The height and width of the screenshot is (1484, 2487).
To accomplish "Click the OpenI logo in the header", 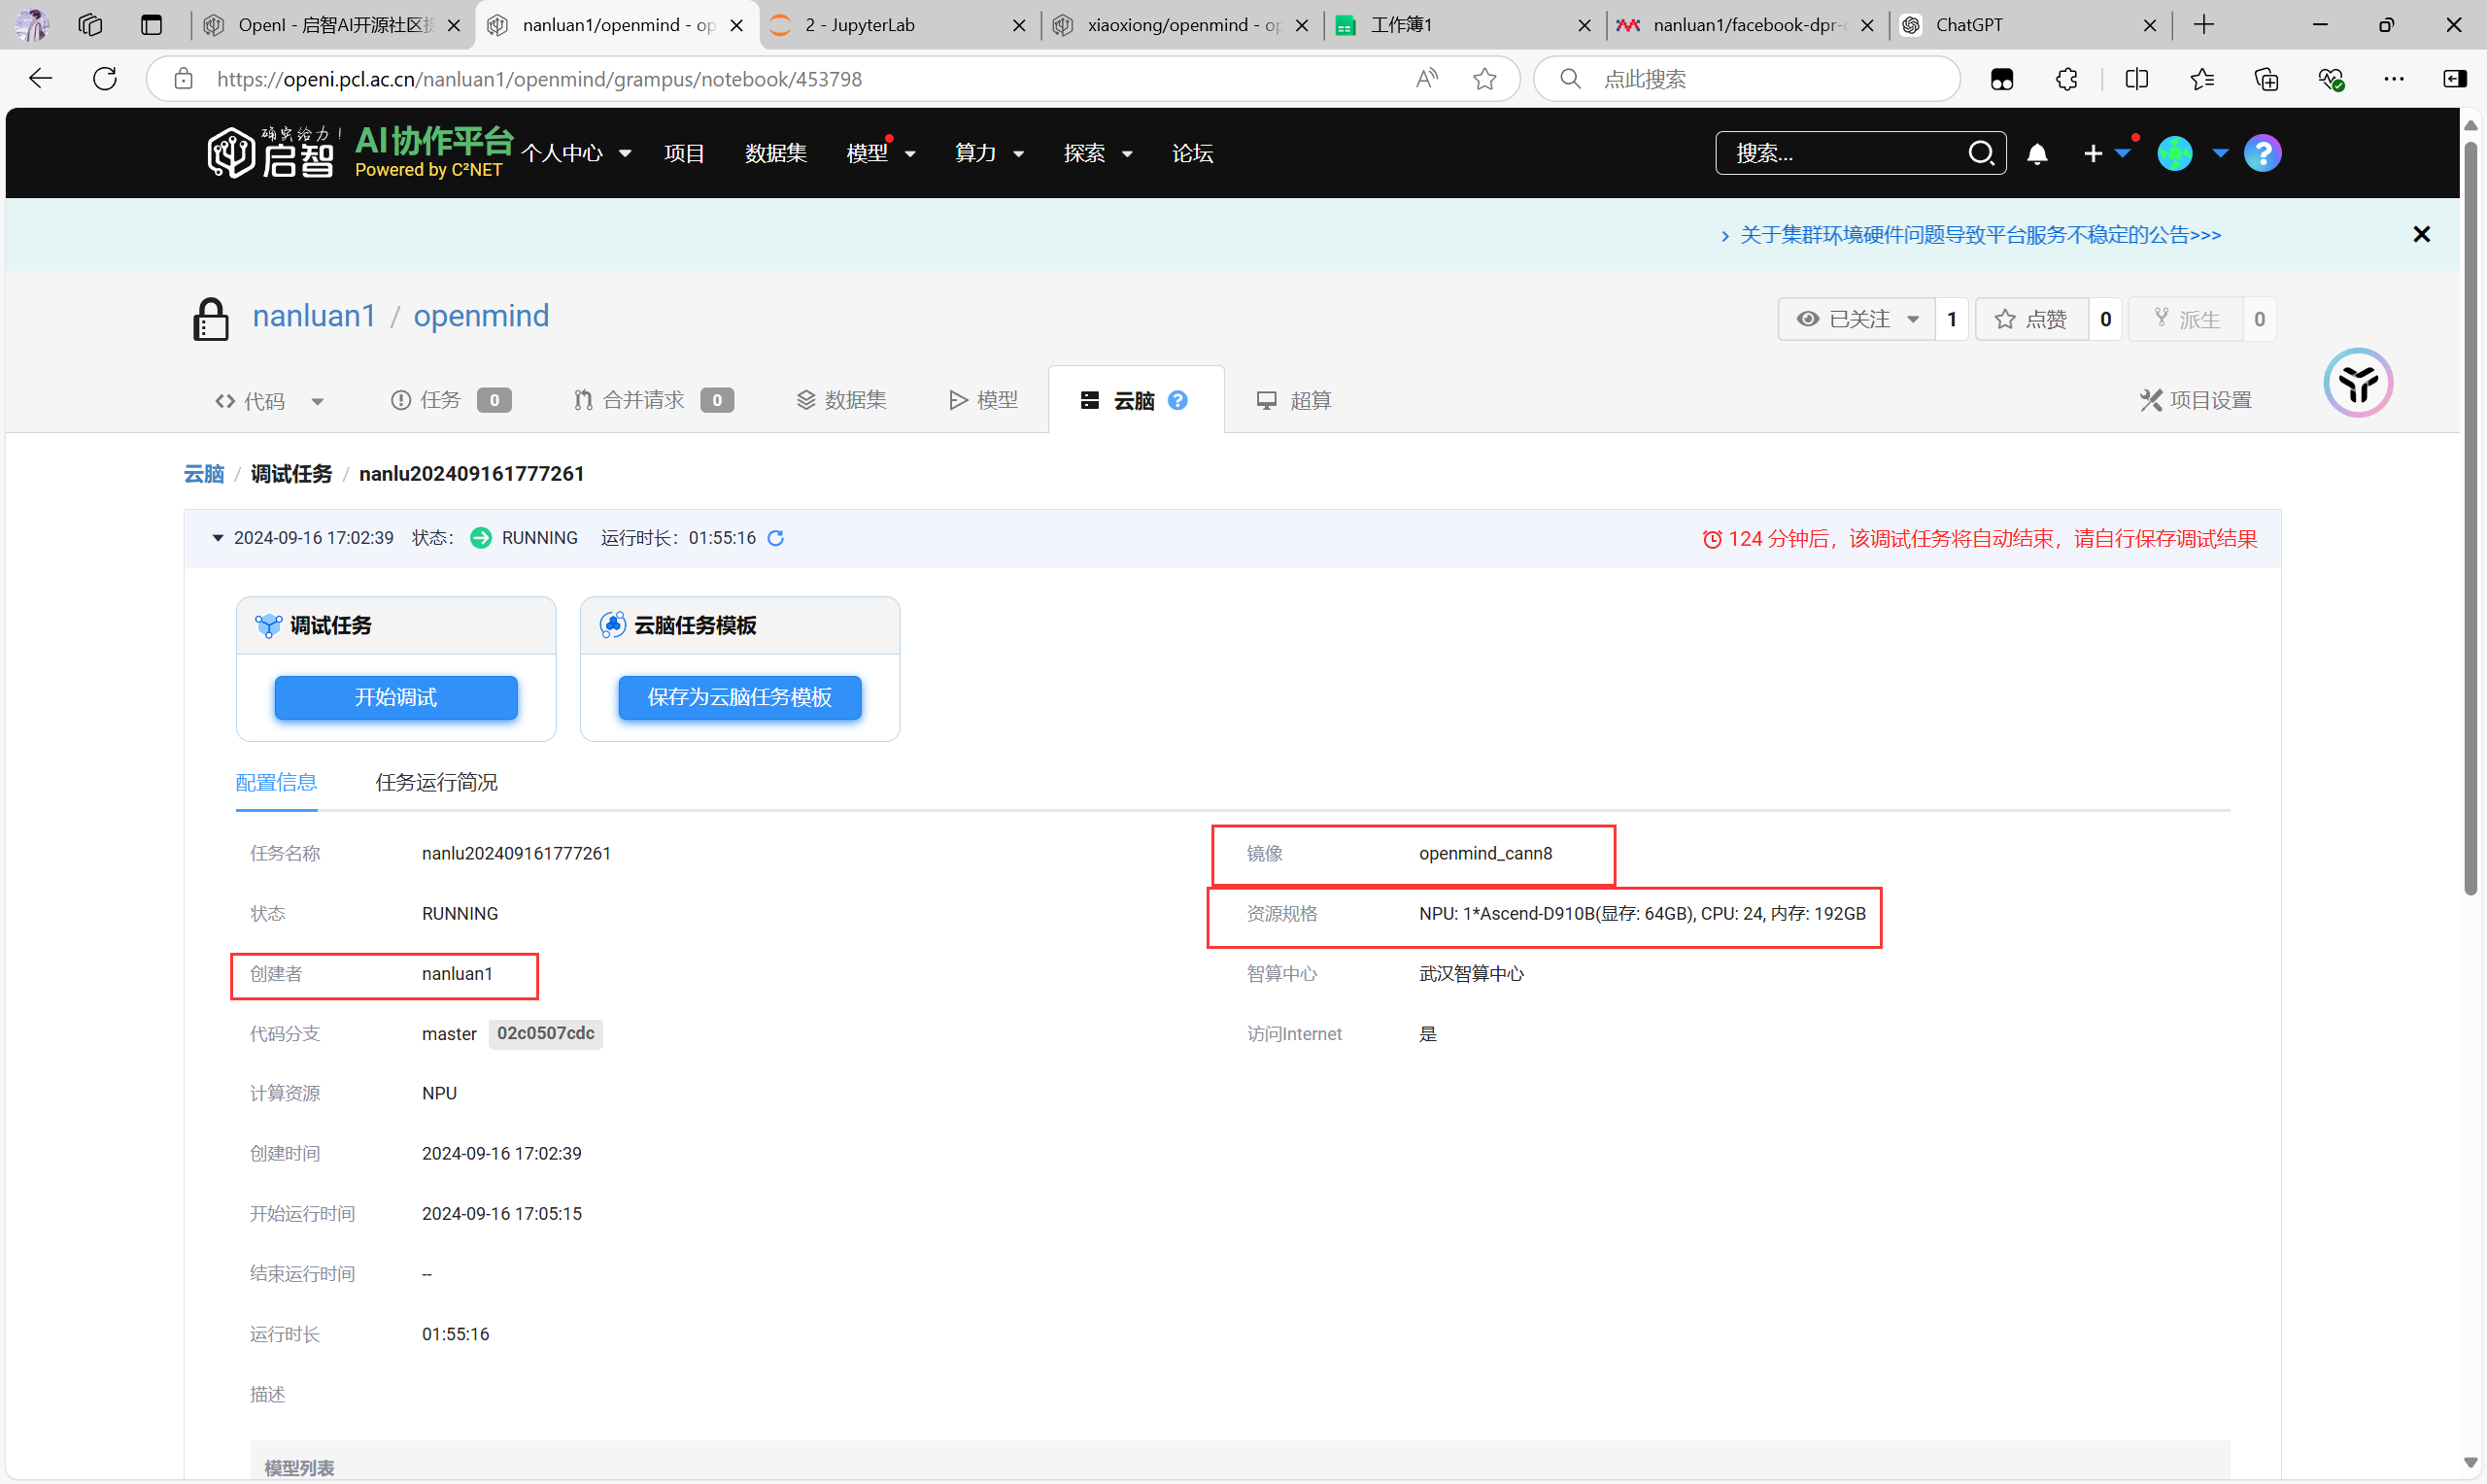I will [x=270, y=153].
